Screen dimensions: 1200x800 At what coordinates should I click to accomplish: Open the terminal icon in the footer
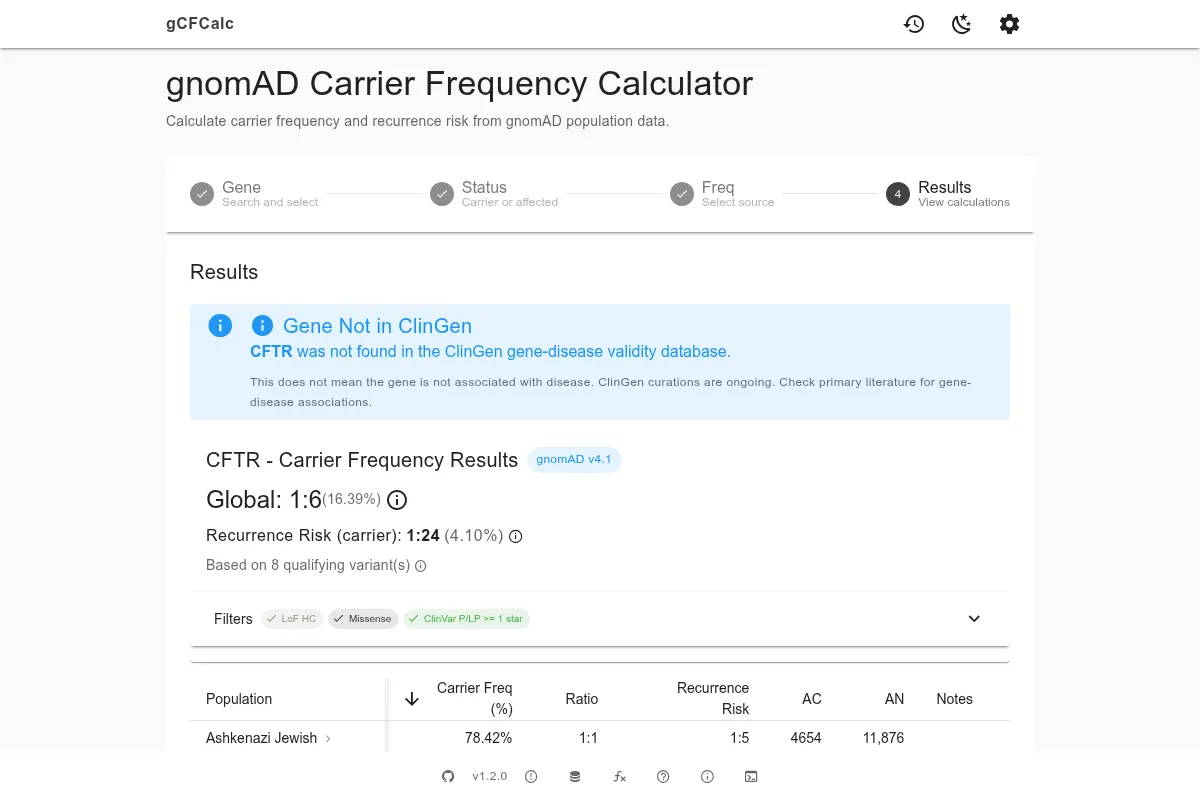coord(751,776)
